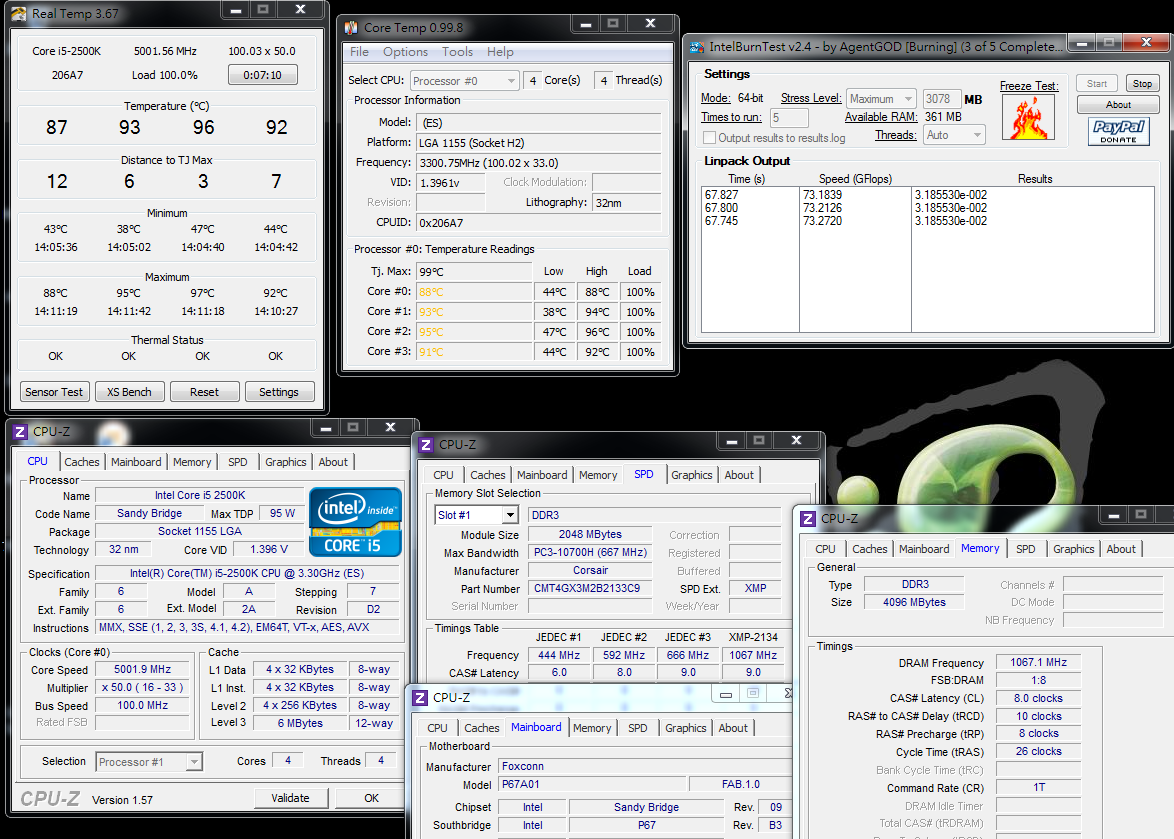The image size is (1174, 839).
Task: Click the XS Bench button
Action: [129, 392]
